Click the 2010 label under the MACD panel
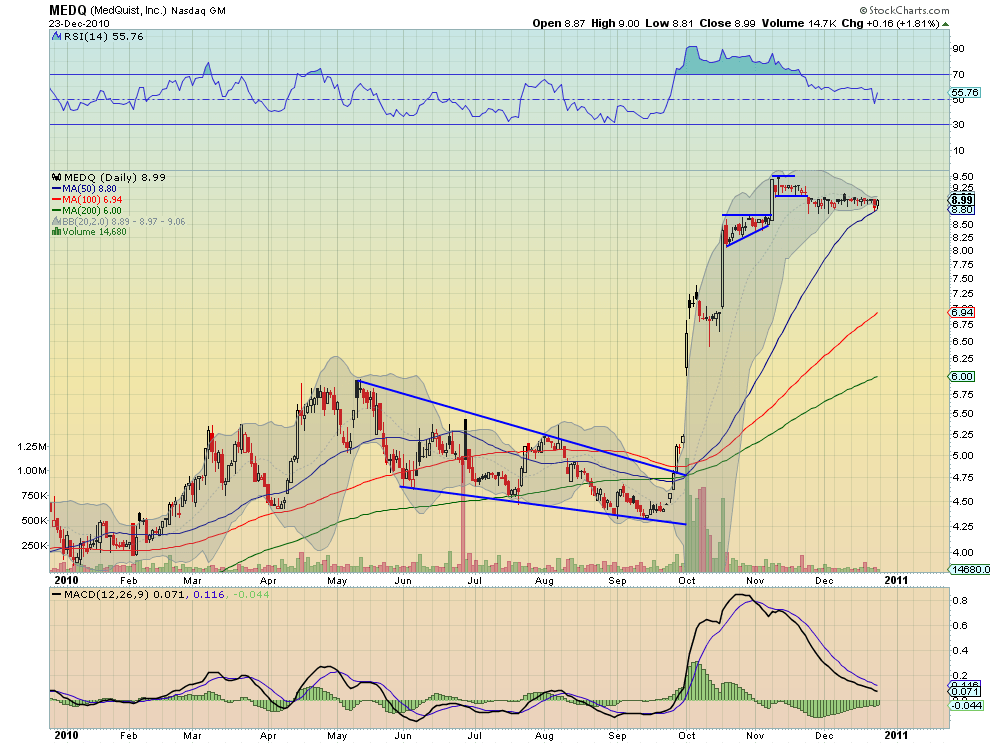990x744 pixels. [66, 735]
